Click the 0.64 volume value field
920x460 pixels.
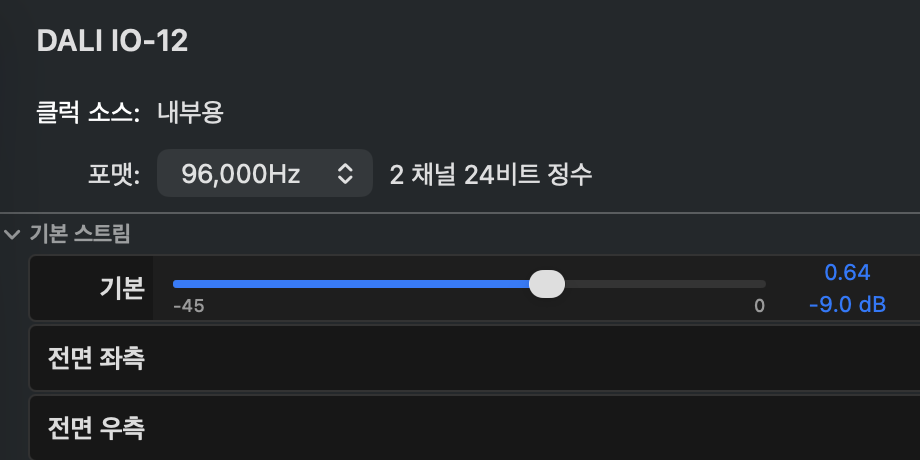coord(847,272)
